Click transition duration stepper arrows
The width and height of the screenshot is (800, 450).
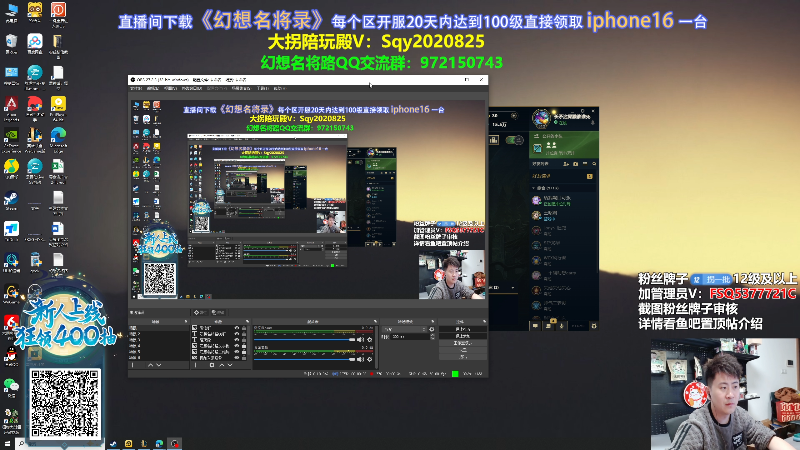433,337
